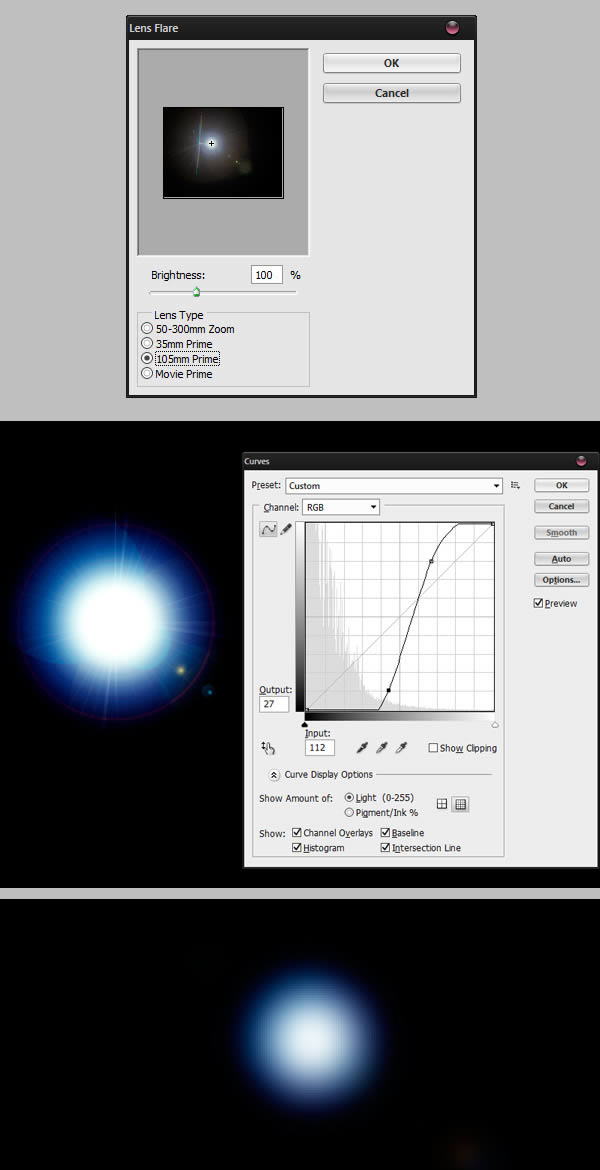Screen dimensions: 600x1170
Task: Choose the detailed grid display icon
Action: click(461, 804)
